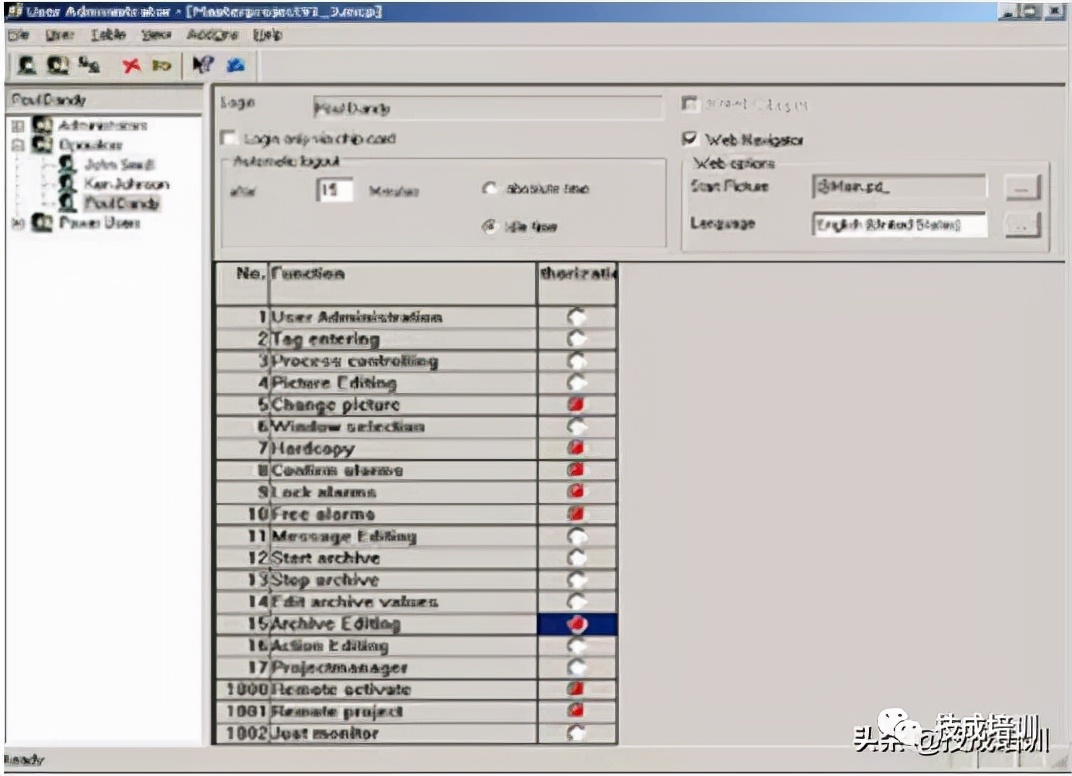The height and width of the screenshot is (776, 1072).
Task: Toggle authorization for Message Editing
Action: [577, 536]
